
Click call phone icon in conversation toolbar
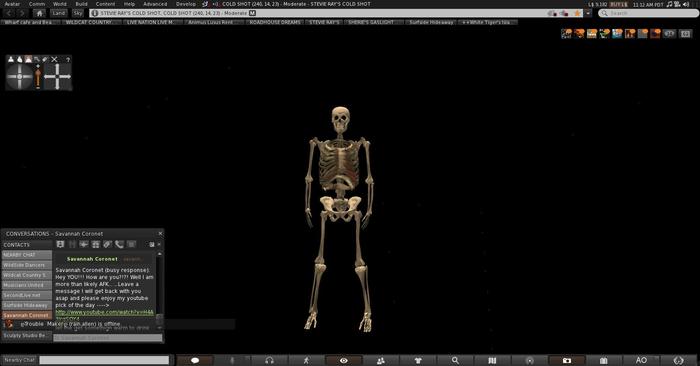[x=119, y=244]
